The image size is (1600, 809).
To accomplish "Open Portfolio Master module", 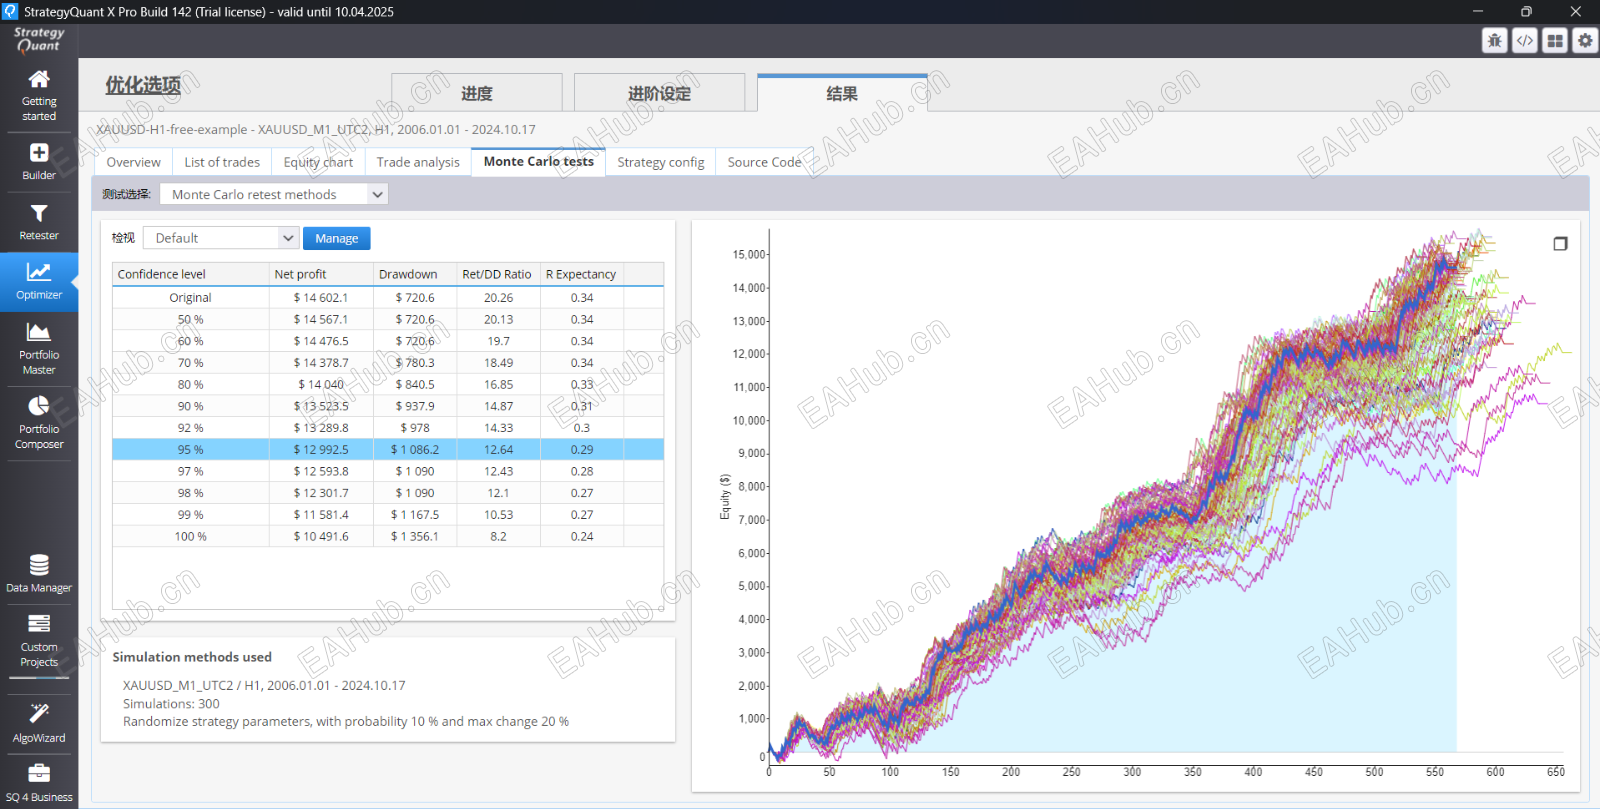I will [39, 348].
